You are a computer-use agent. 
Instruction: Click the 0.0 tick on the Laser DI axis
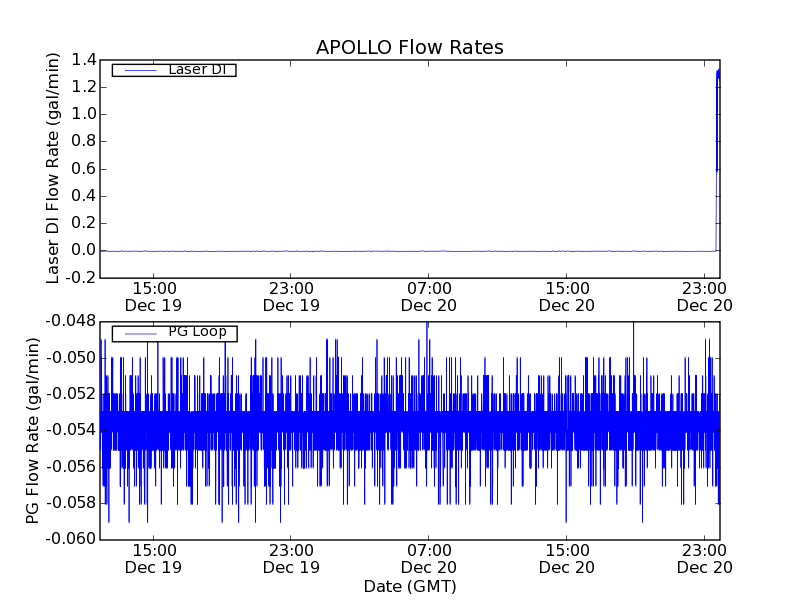(84, 250)
